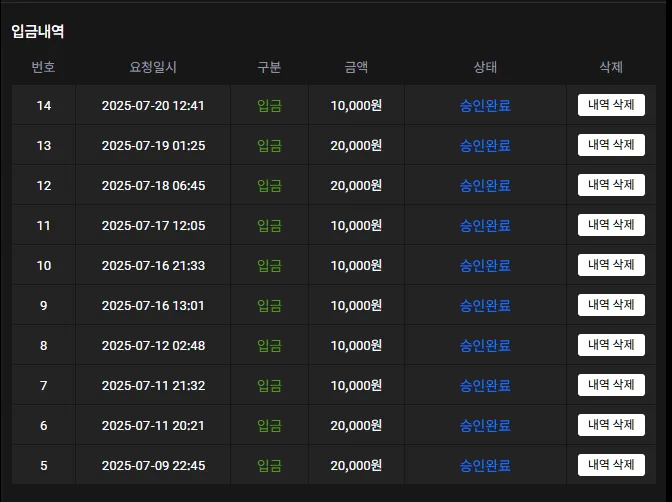The image size is (672, 502).
Task: Delete history for row number 10
Action: 611,265
